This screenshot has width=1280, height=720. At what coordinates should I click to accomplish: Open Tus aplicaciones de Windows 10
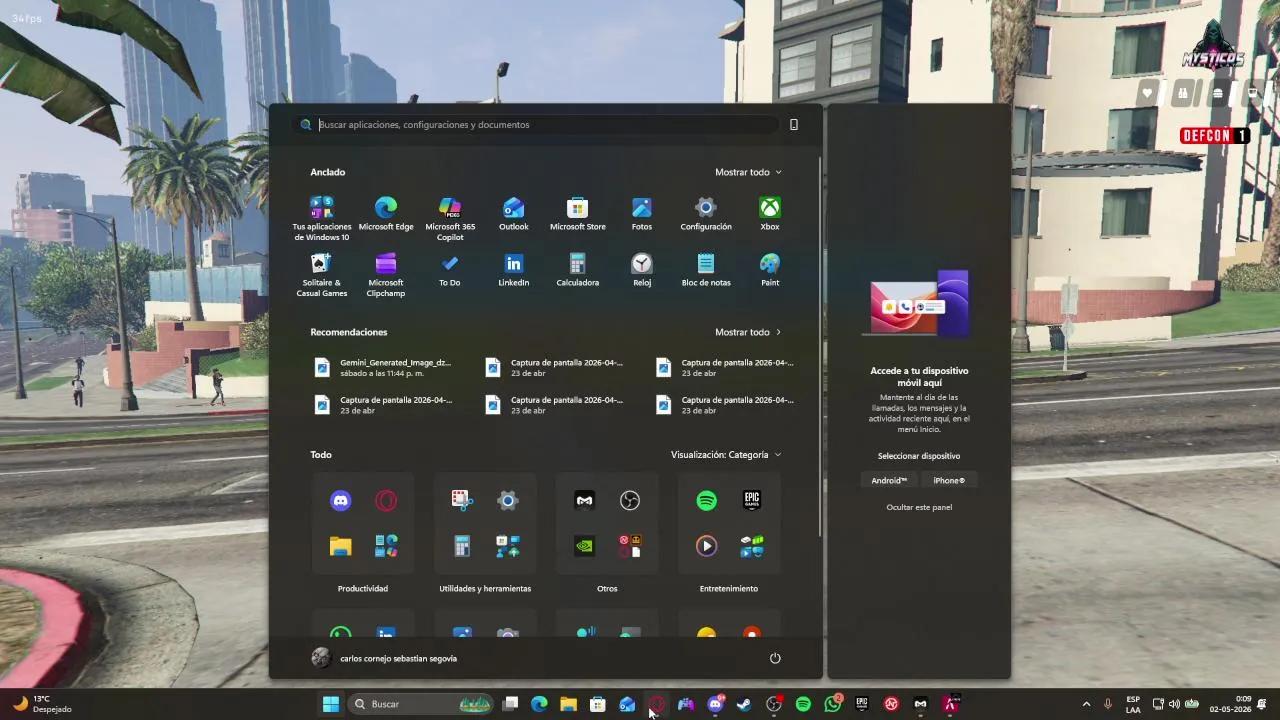322,218
